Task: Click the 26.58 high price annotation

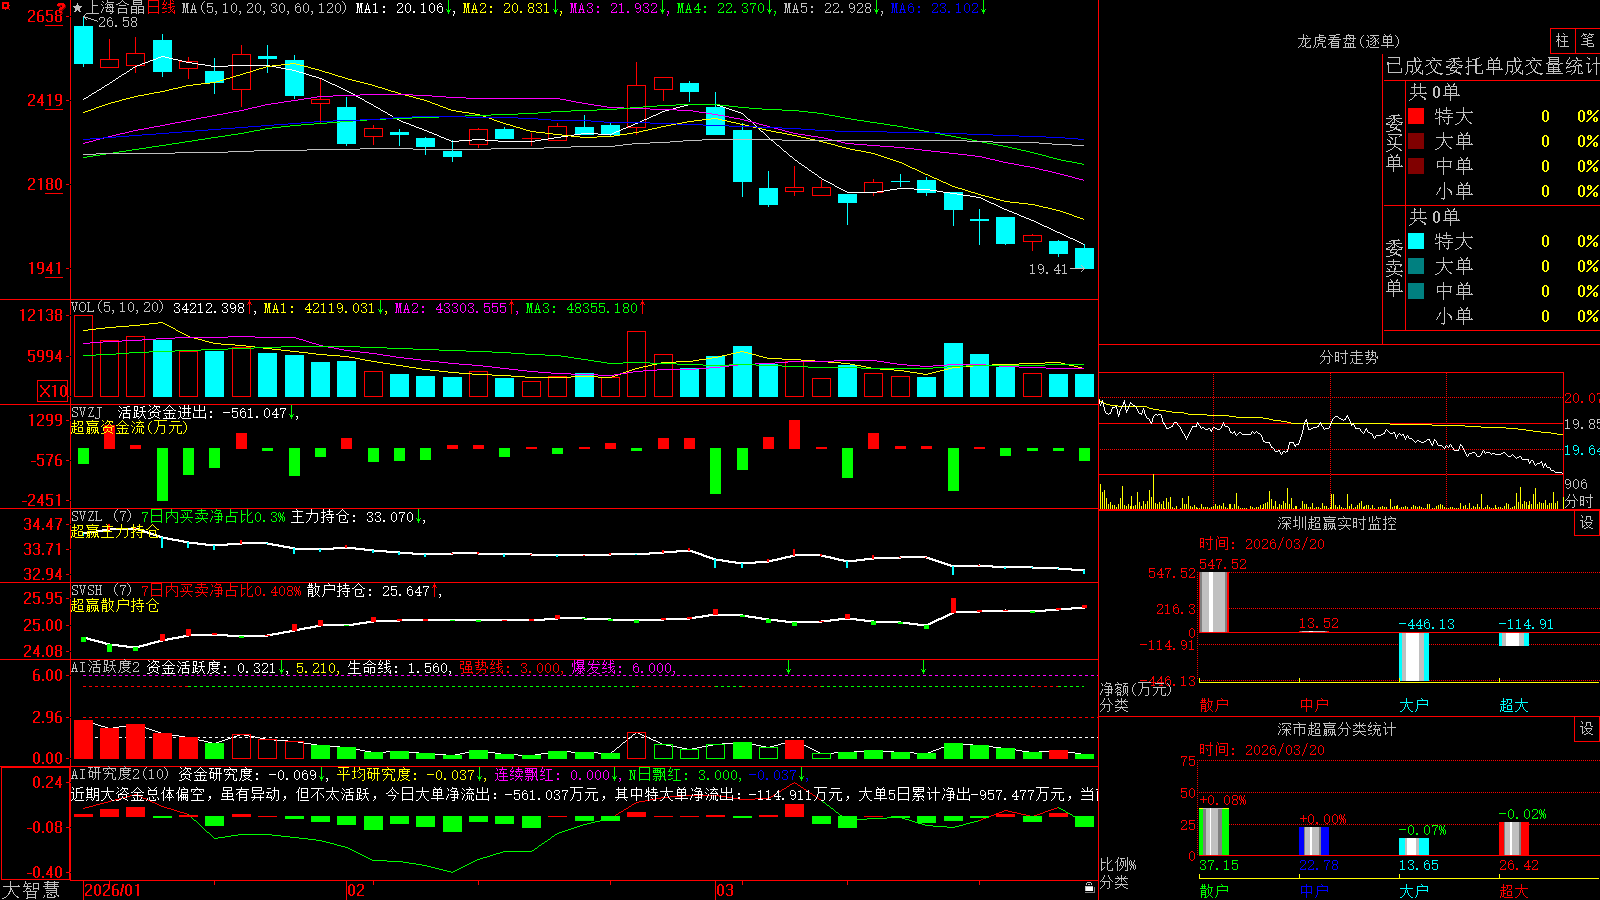Action: 118,22
